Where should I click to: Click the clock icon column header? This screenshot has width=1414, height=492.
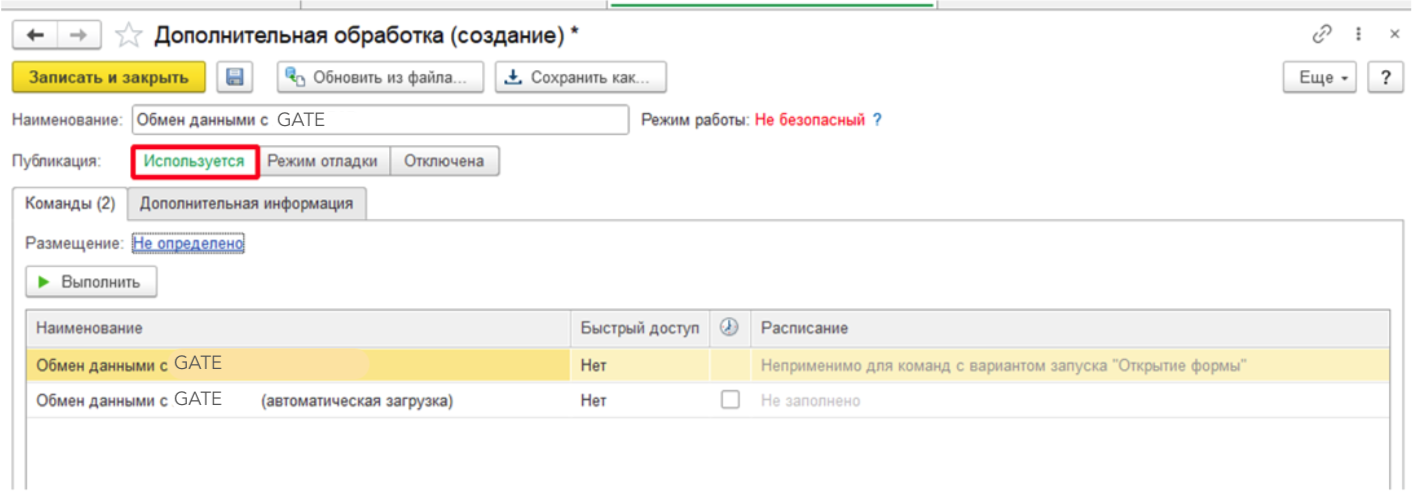[729, 328]
